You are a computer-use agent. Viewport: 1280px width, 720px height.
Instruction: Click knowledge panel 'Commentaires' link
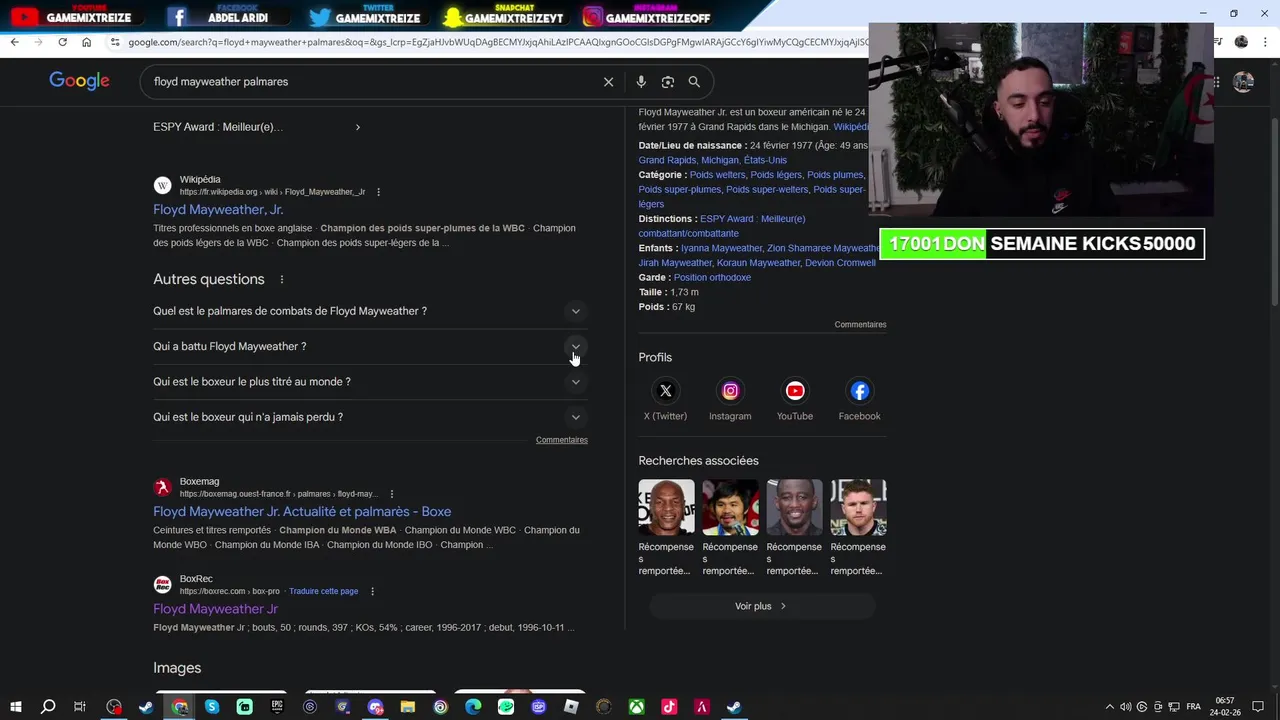(860, 324)
